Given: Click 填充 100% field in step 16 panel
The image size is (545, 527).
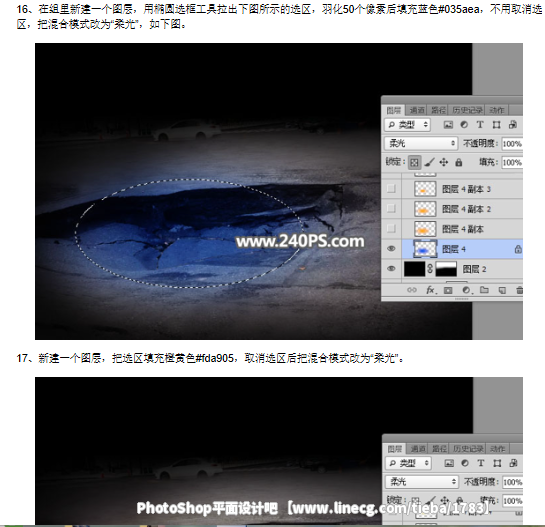Looking at the screenshot, I should [512, 162].
